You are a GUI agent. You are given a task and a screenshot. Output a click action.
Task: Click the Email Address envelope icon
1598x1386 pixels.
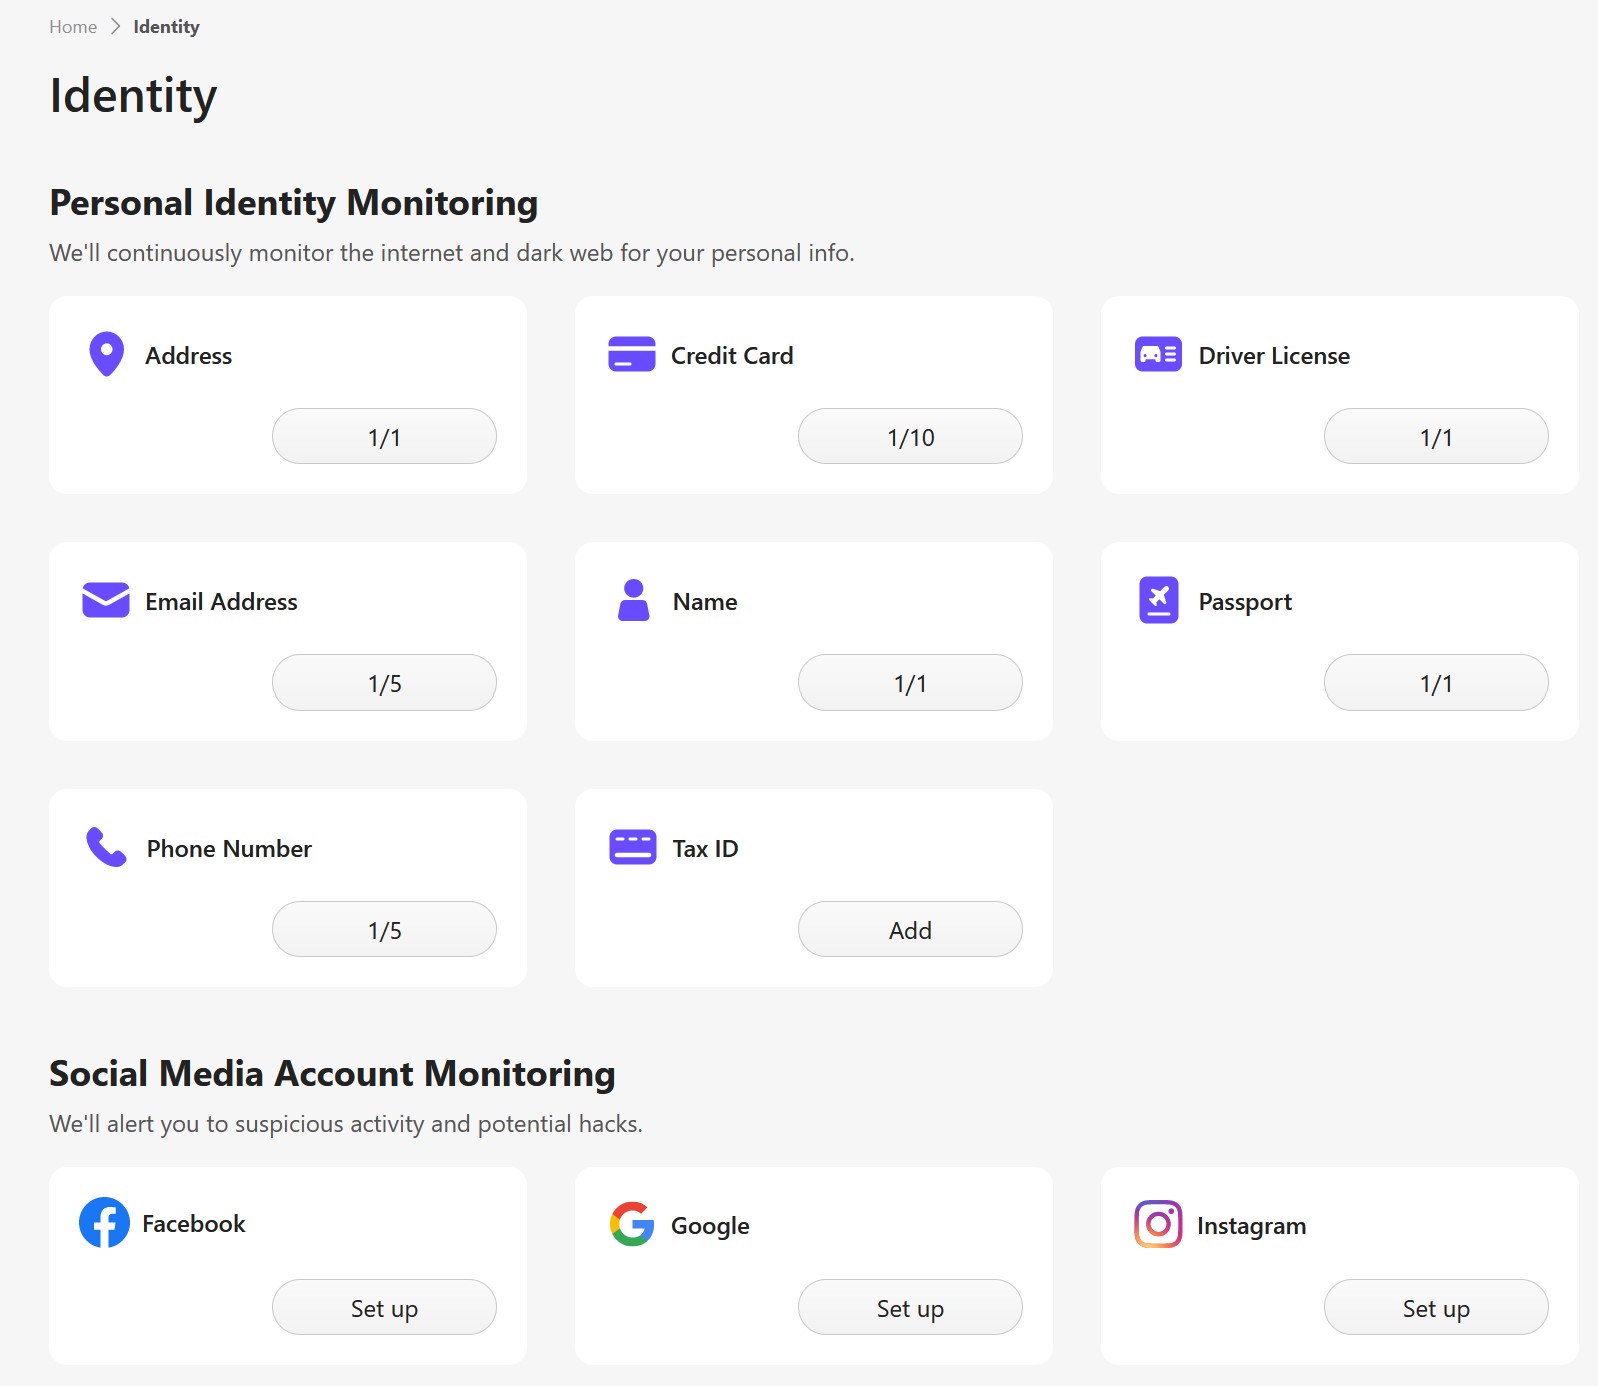coord(106,600)
